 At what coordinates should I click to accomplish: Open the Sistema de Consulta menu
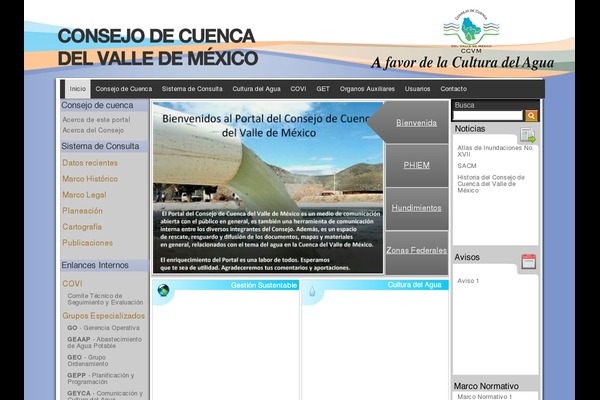pos(192,89)
